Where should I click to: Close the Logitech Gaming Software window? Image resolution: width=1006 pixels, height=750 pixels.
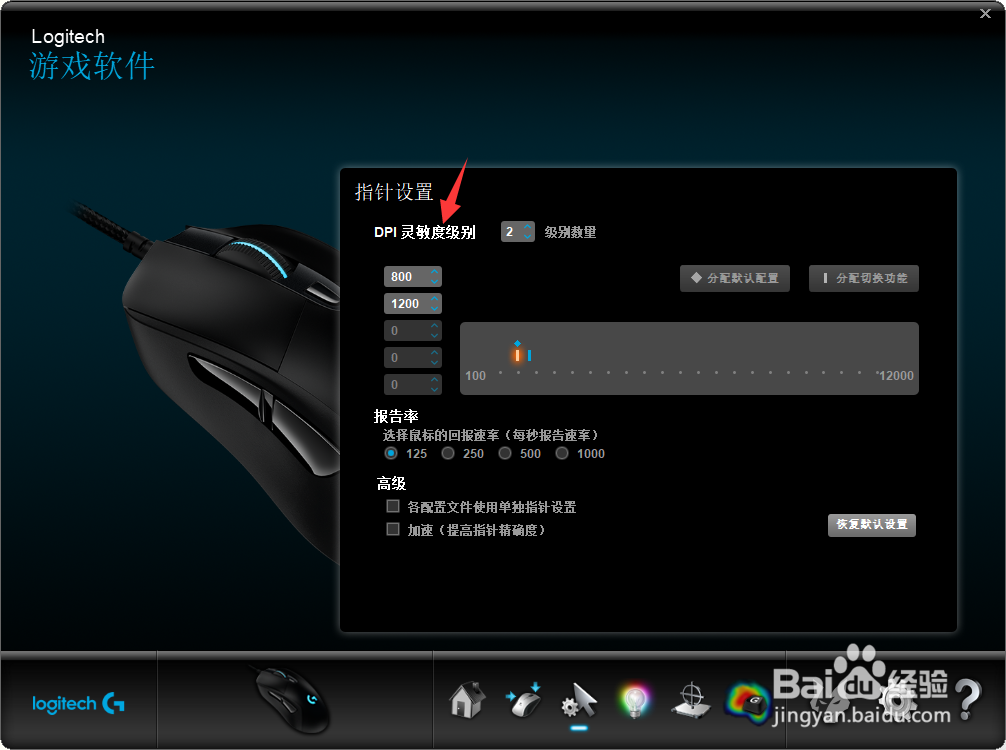coord(985,13)
